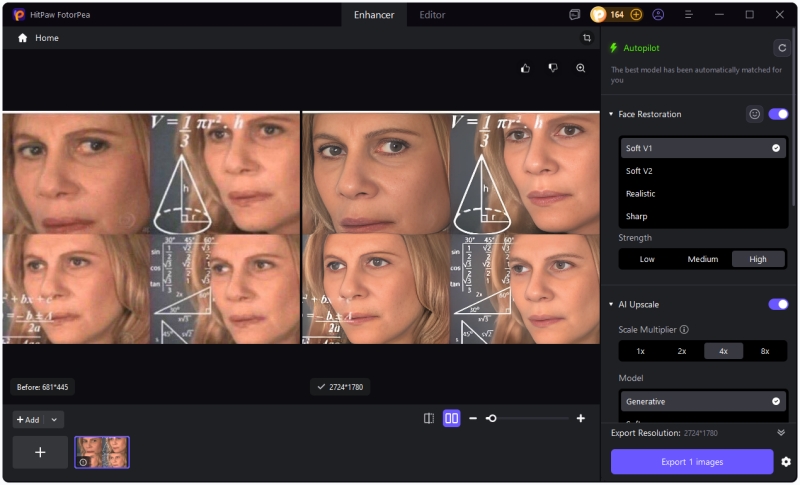Image resolution: width=800 pixels, height=485 pixels.
Task: Show Scale Multiplier info tooltip icon
Action: click(684, 329)
